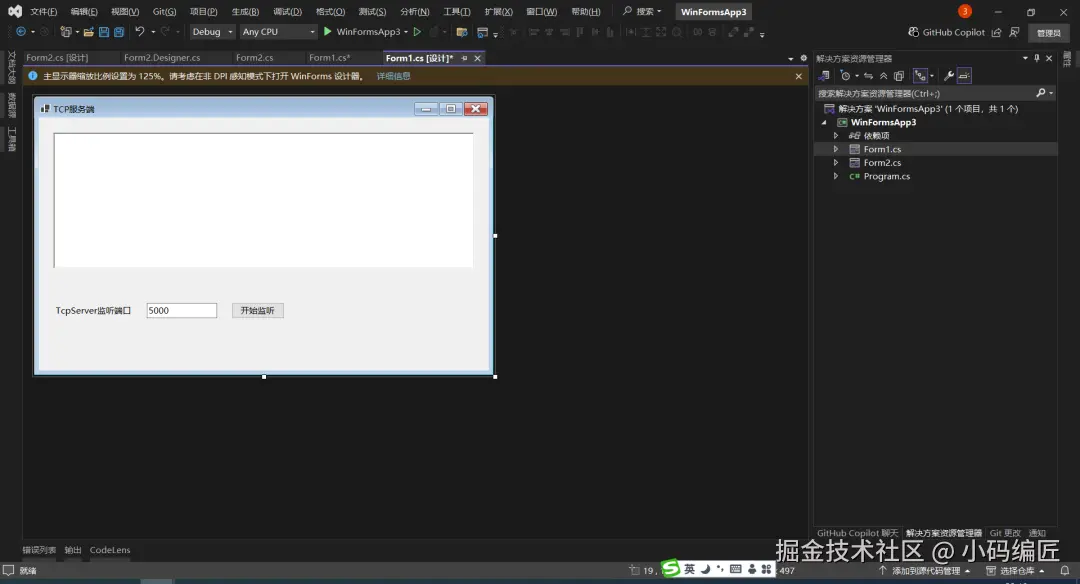Viewport: 1080px width, 584px height.
Task: Open the 调试(D) menu
Action: pyautogui.click(x=287, y=12)
